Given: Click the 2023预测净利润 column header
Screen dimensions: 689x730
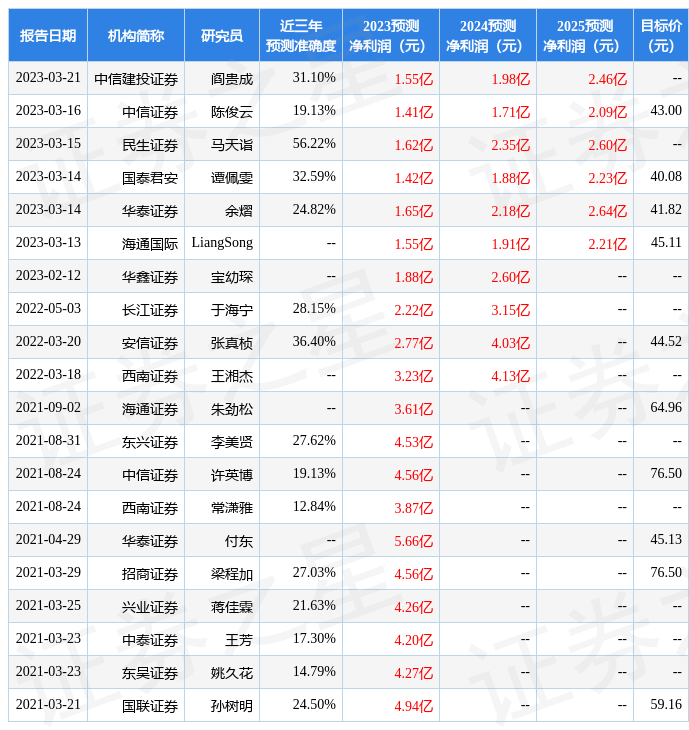Looking at the screenshot, I should click(x=390, y=36).
